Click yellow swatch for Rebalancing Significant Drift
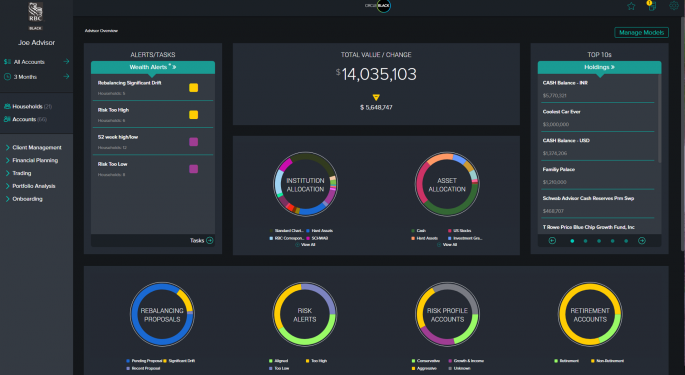Image resolution: width=685 pixels, height=375 pixels. [x=194, y=88]
